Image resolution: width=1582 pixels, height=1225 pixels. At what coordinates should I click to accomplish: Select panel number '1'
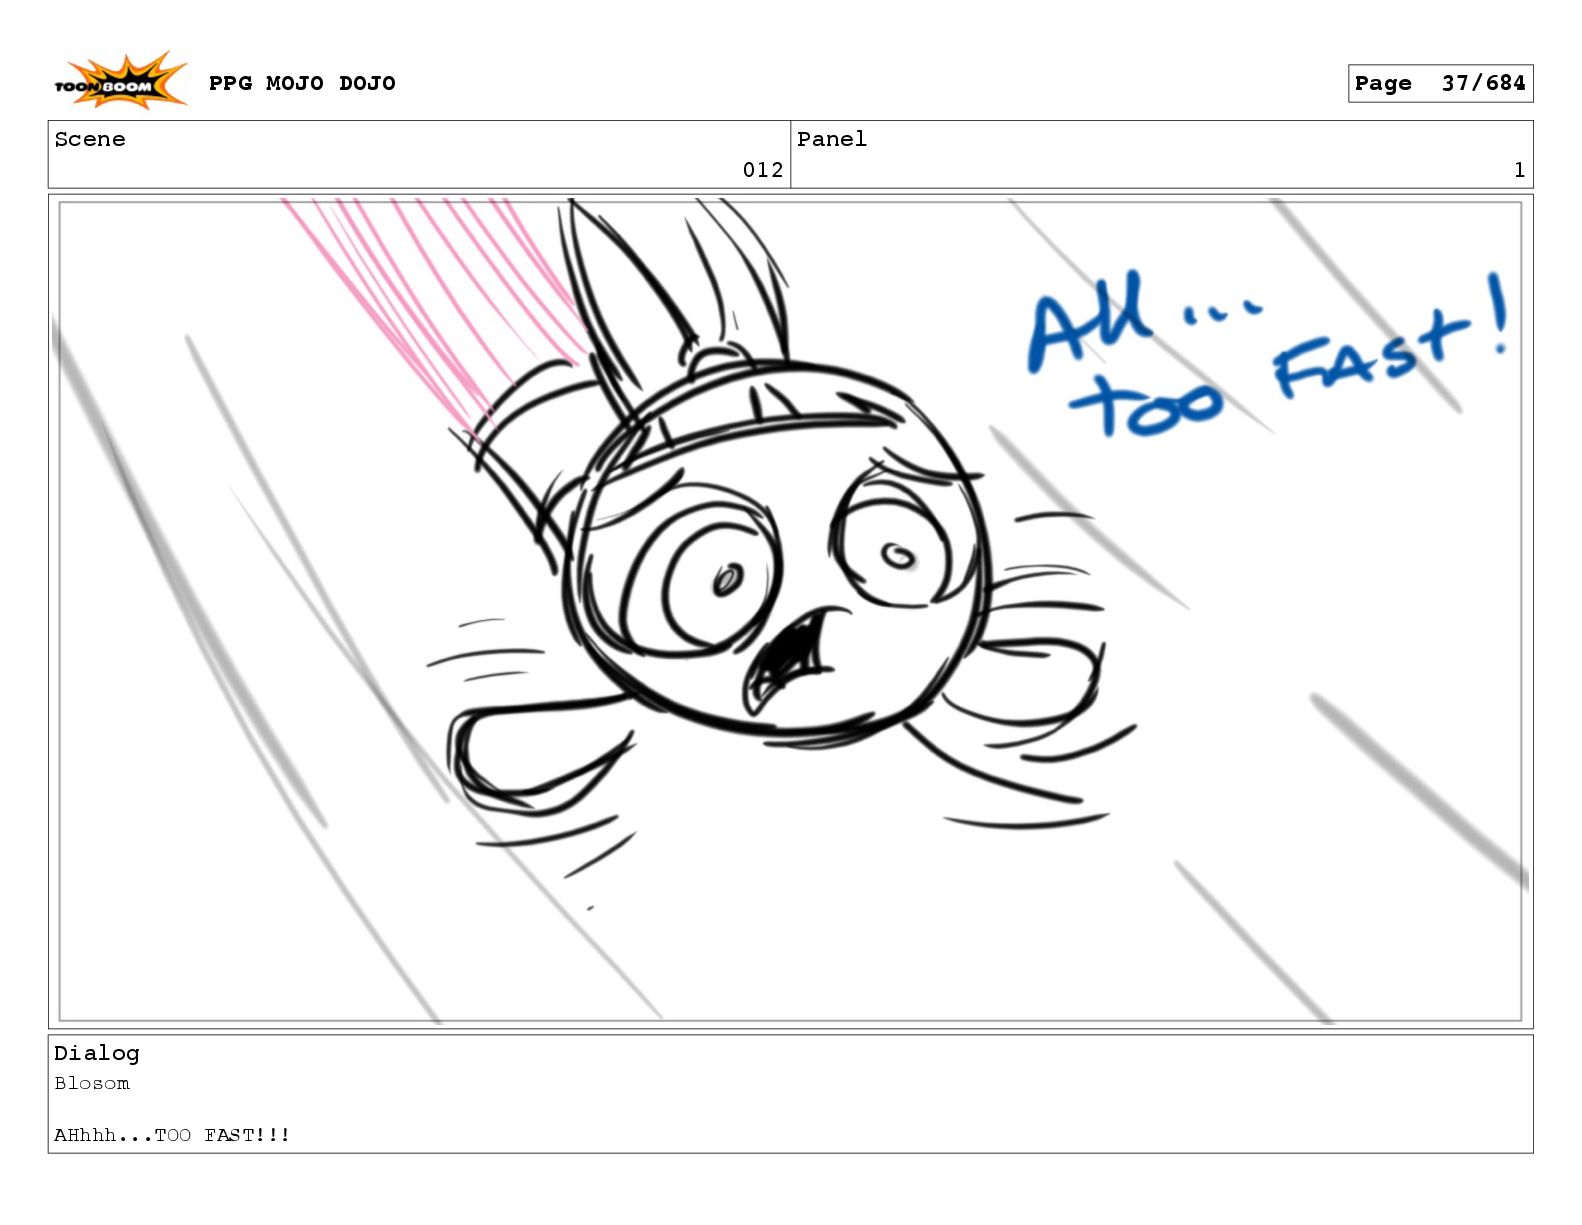coord(1519,170)
